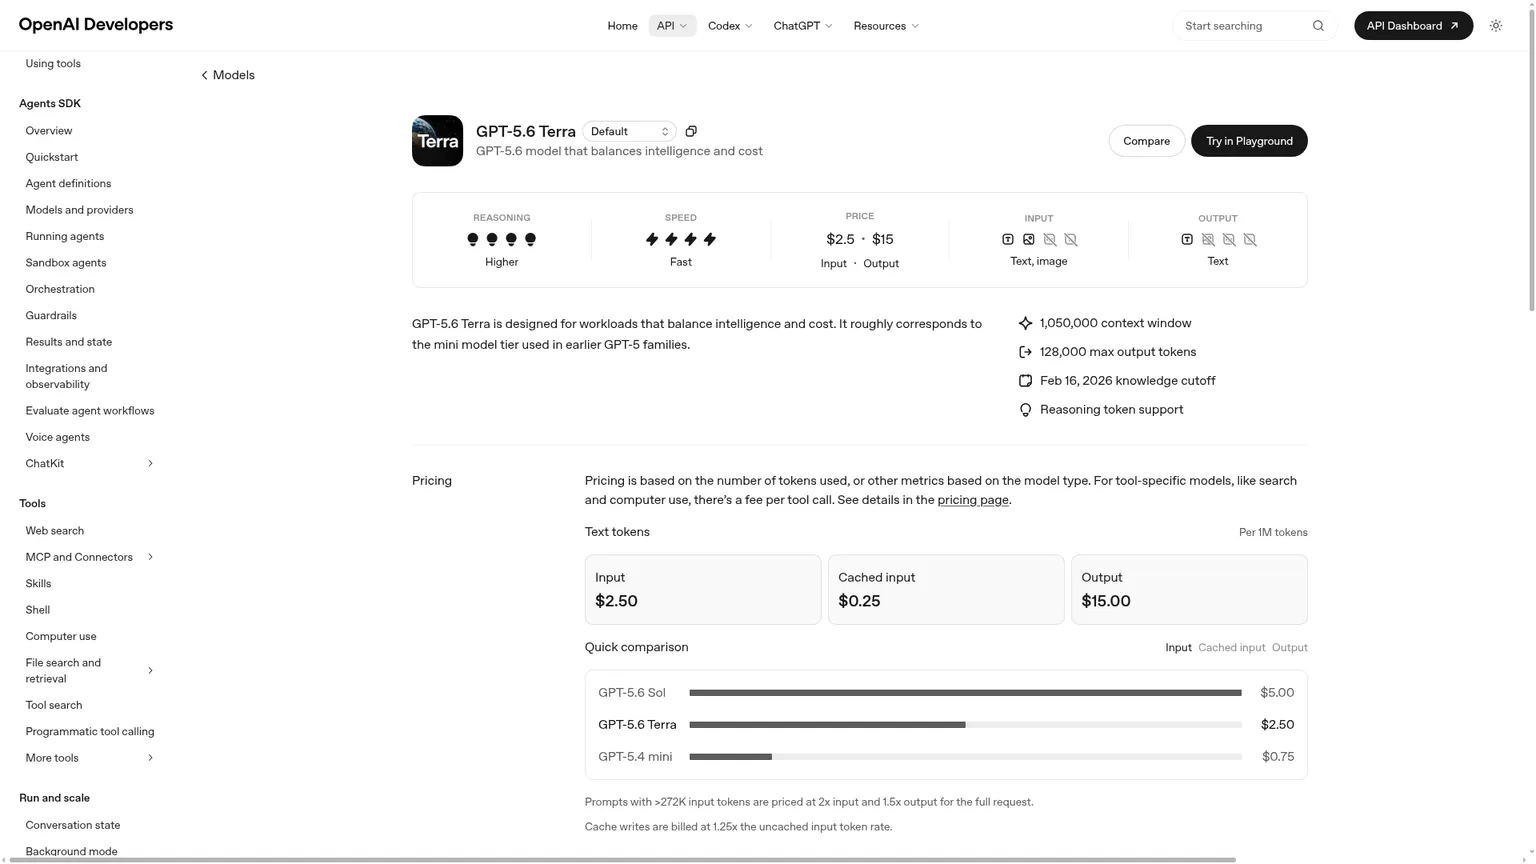Click the context window sparkle icon
Image resolution: width=1536 pixels, height=864 pixels.
coord(1025,323)
